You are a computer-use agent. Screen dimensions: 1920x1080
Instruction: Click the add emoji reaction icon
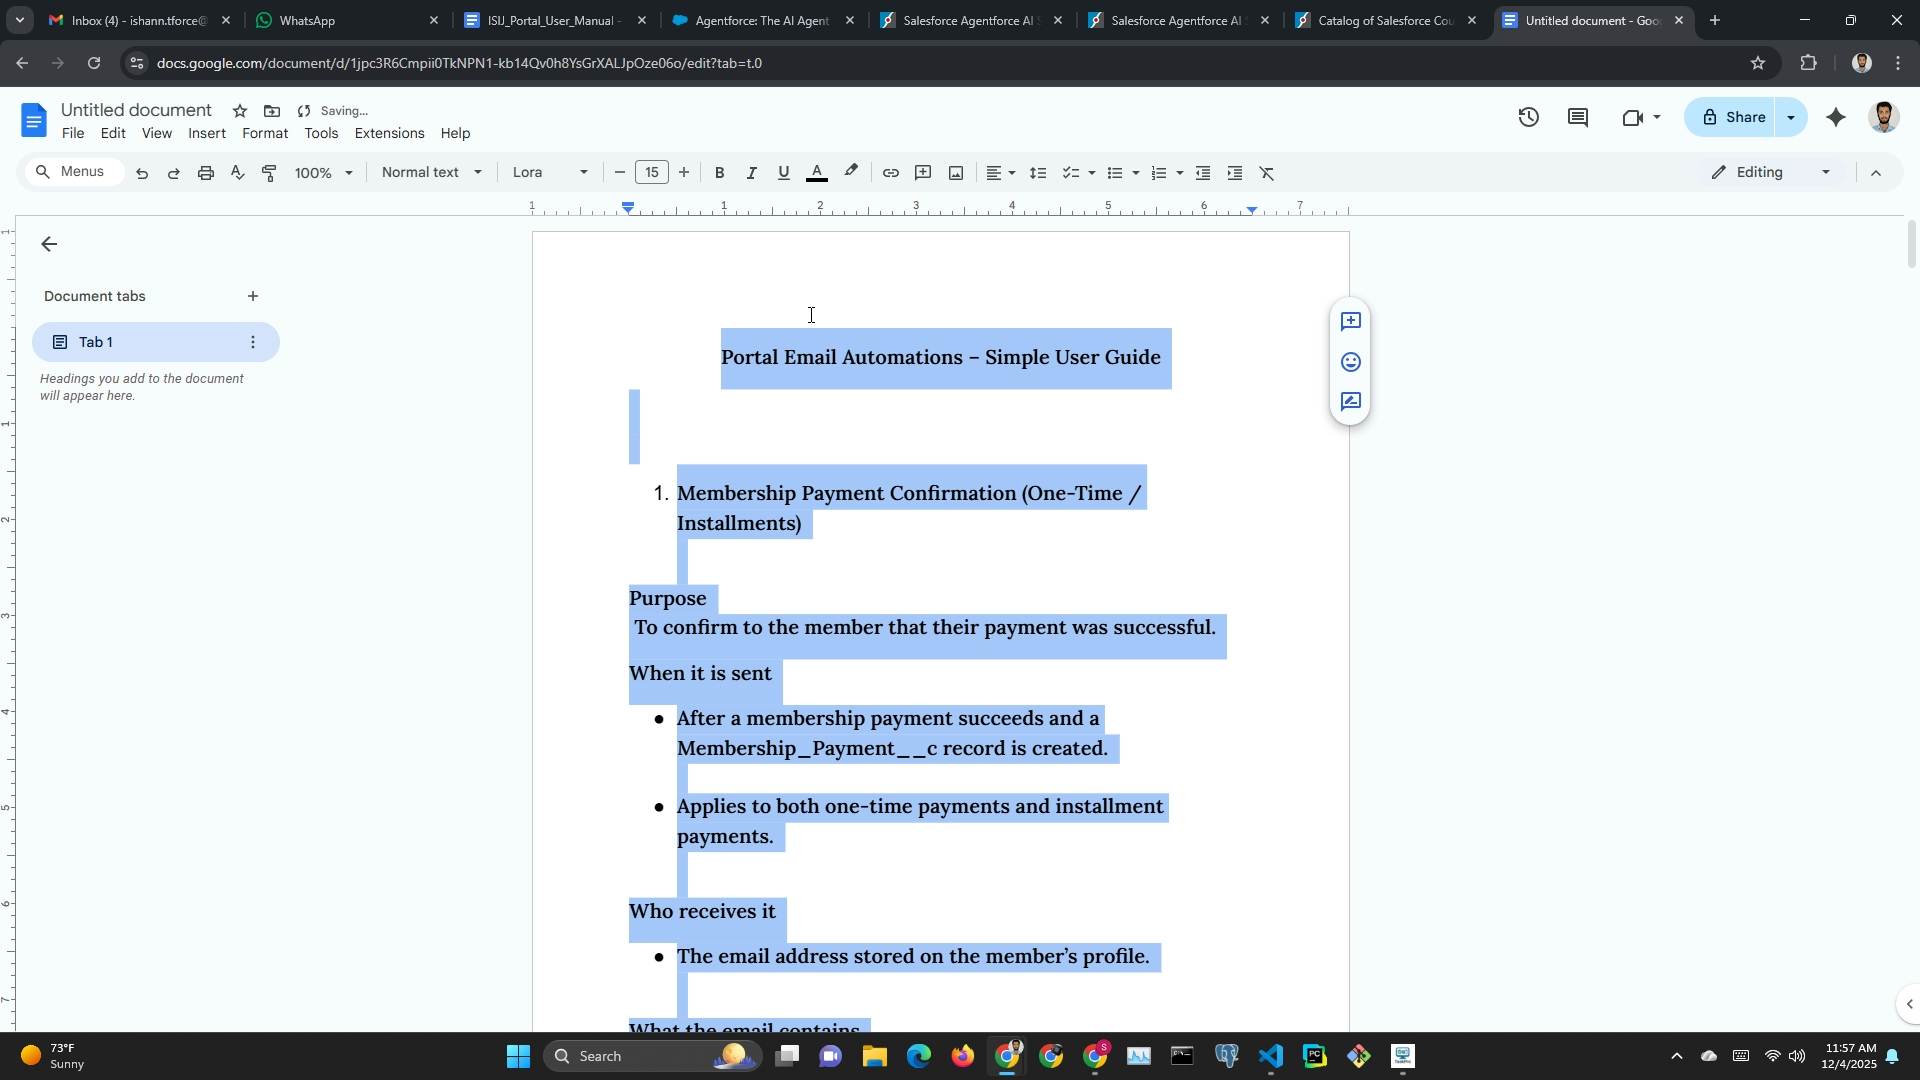[x=1350, y=362]
